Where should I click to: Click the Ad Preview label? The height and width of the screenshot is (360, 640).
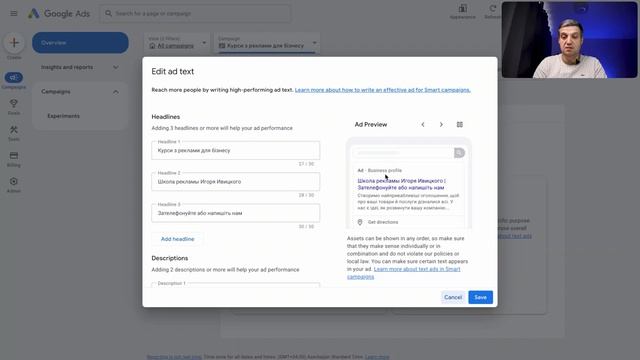tap(371, 124)
